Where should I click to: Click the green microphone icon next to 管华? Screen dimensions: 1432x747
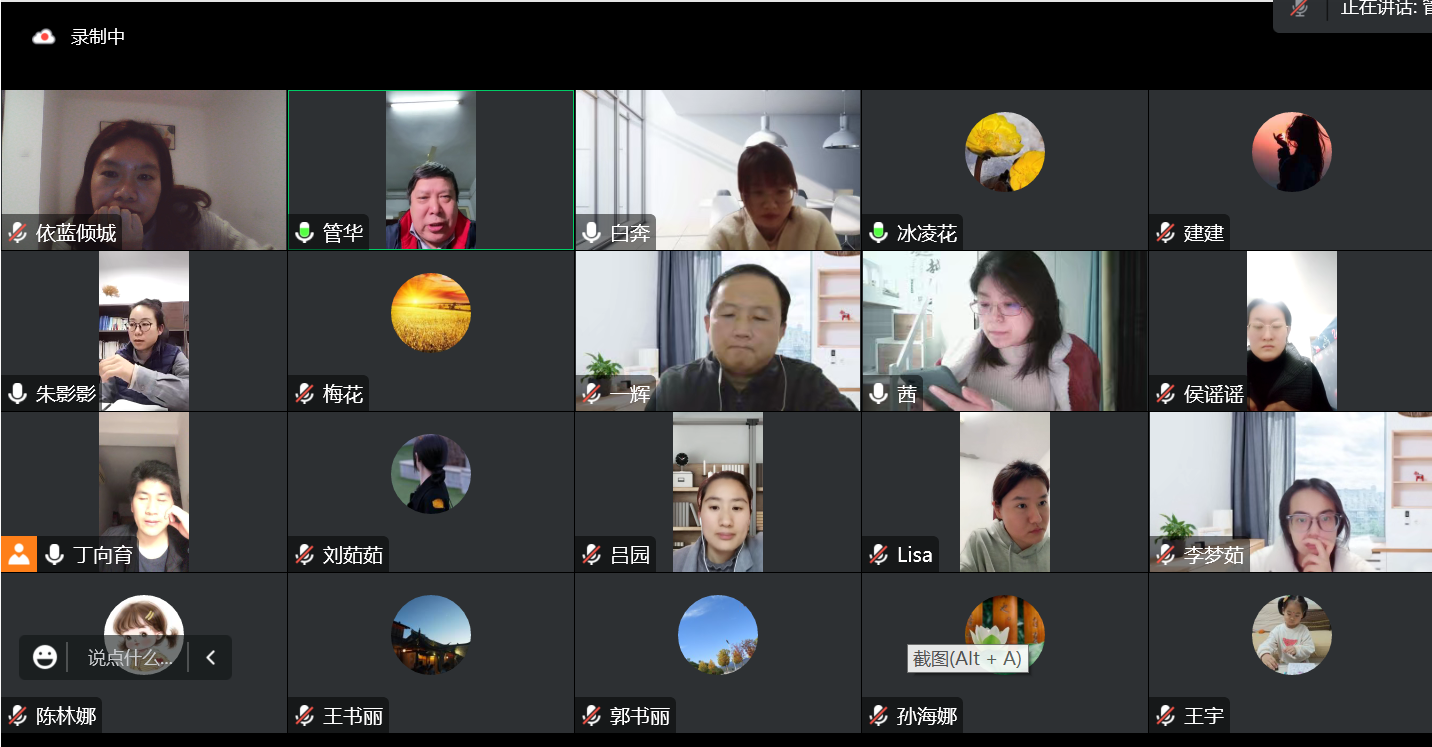[305, 233]
